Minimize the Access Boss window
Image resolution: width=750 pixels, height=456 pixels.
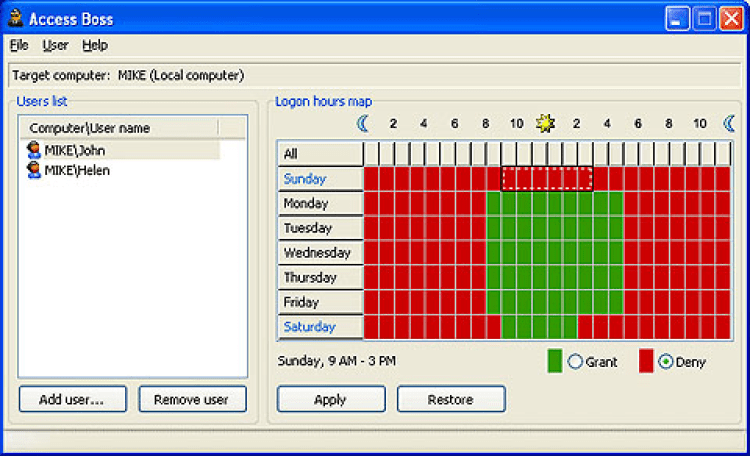click(x=677, y=19)
